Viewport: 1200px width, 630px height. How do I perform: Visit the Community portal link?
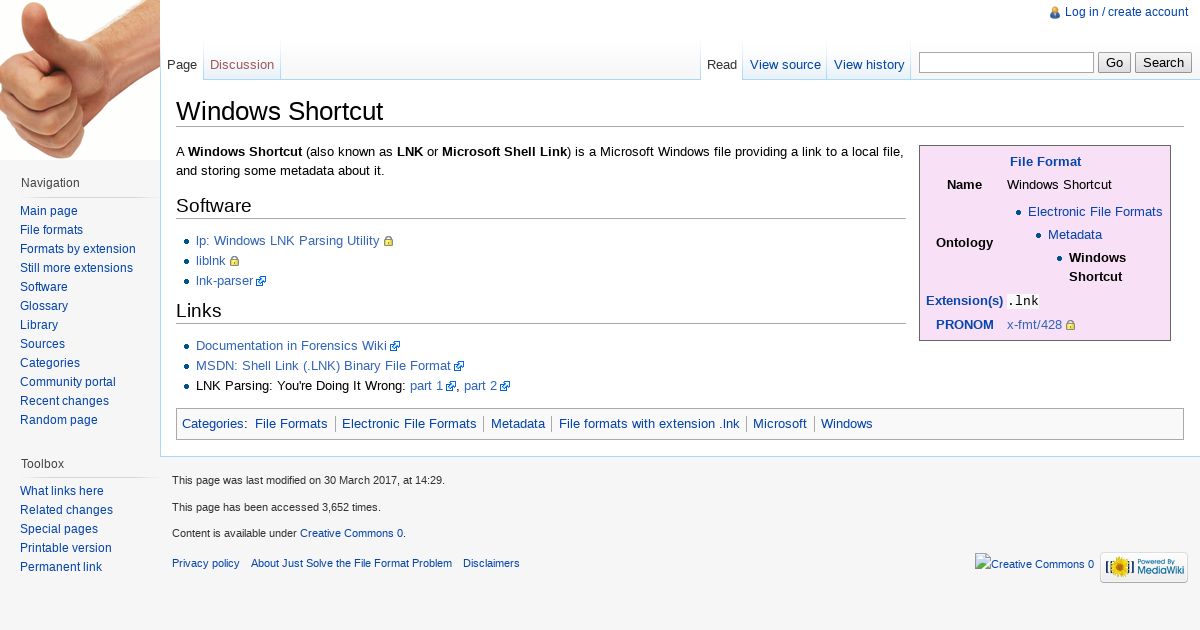click(x=68, y=382)
